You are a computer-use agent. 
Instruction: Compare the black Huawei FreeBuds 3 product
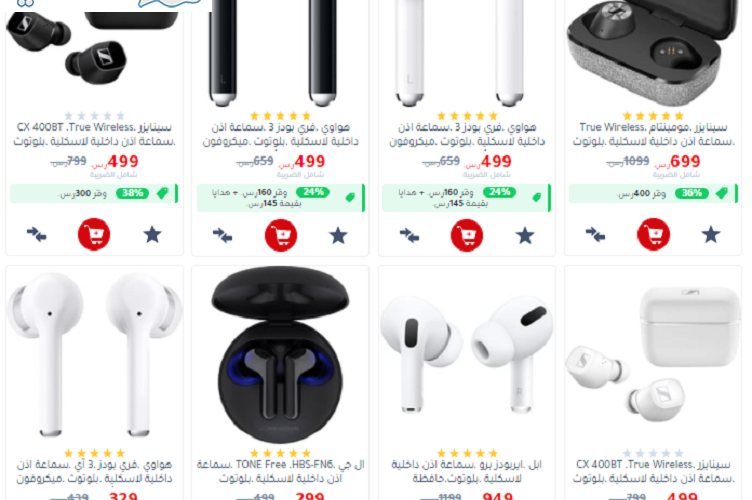point(223,235)
